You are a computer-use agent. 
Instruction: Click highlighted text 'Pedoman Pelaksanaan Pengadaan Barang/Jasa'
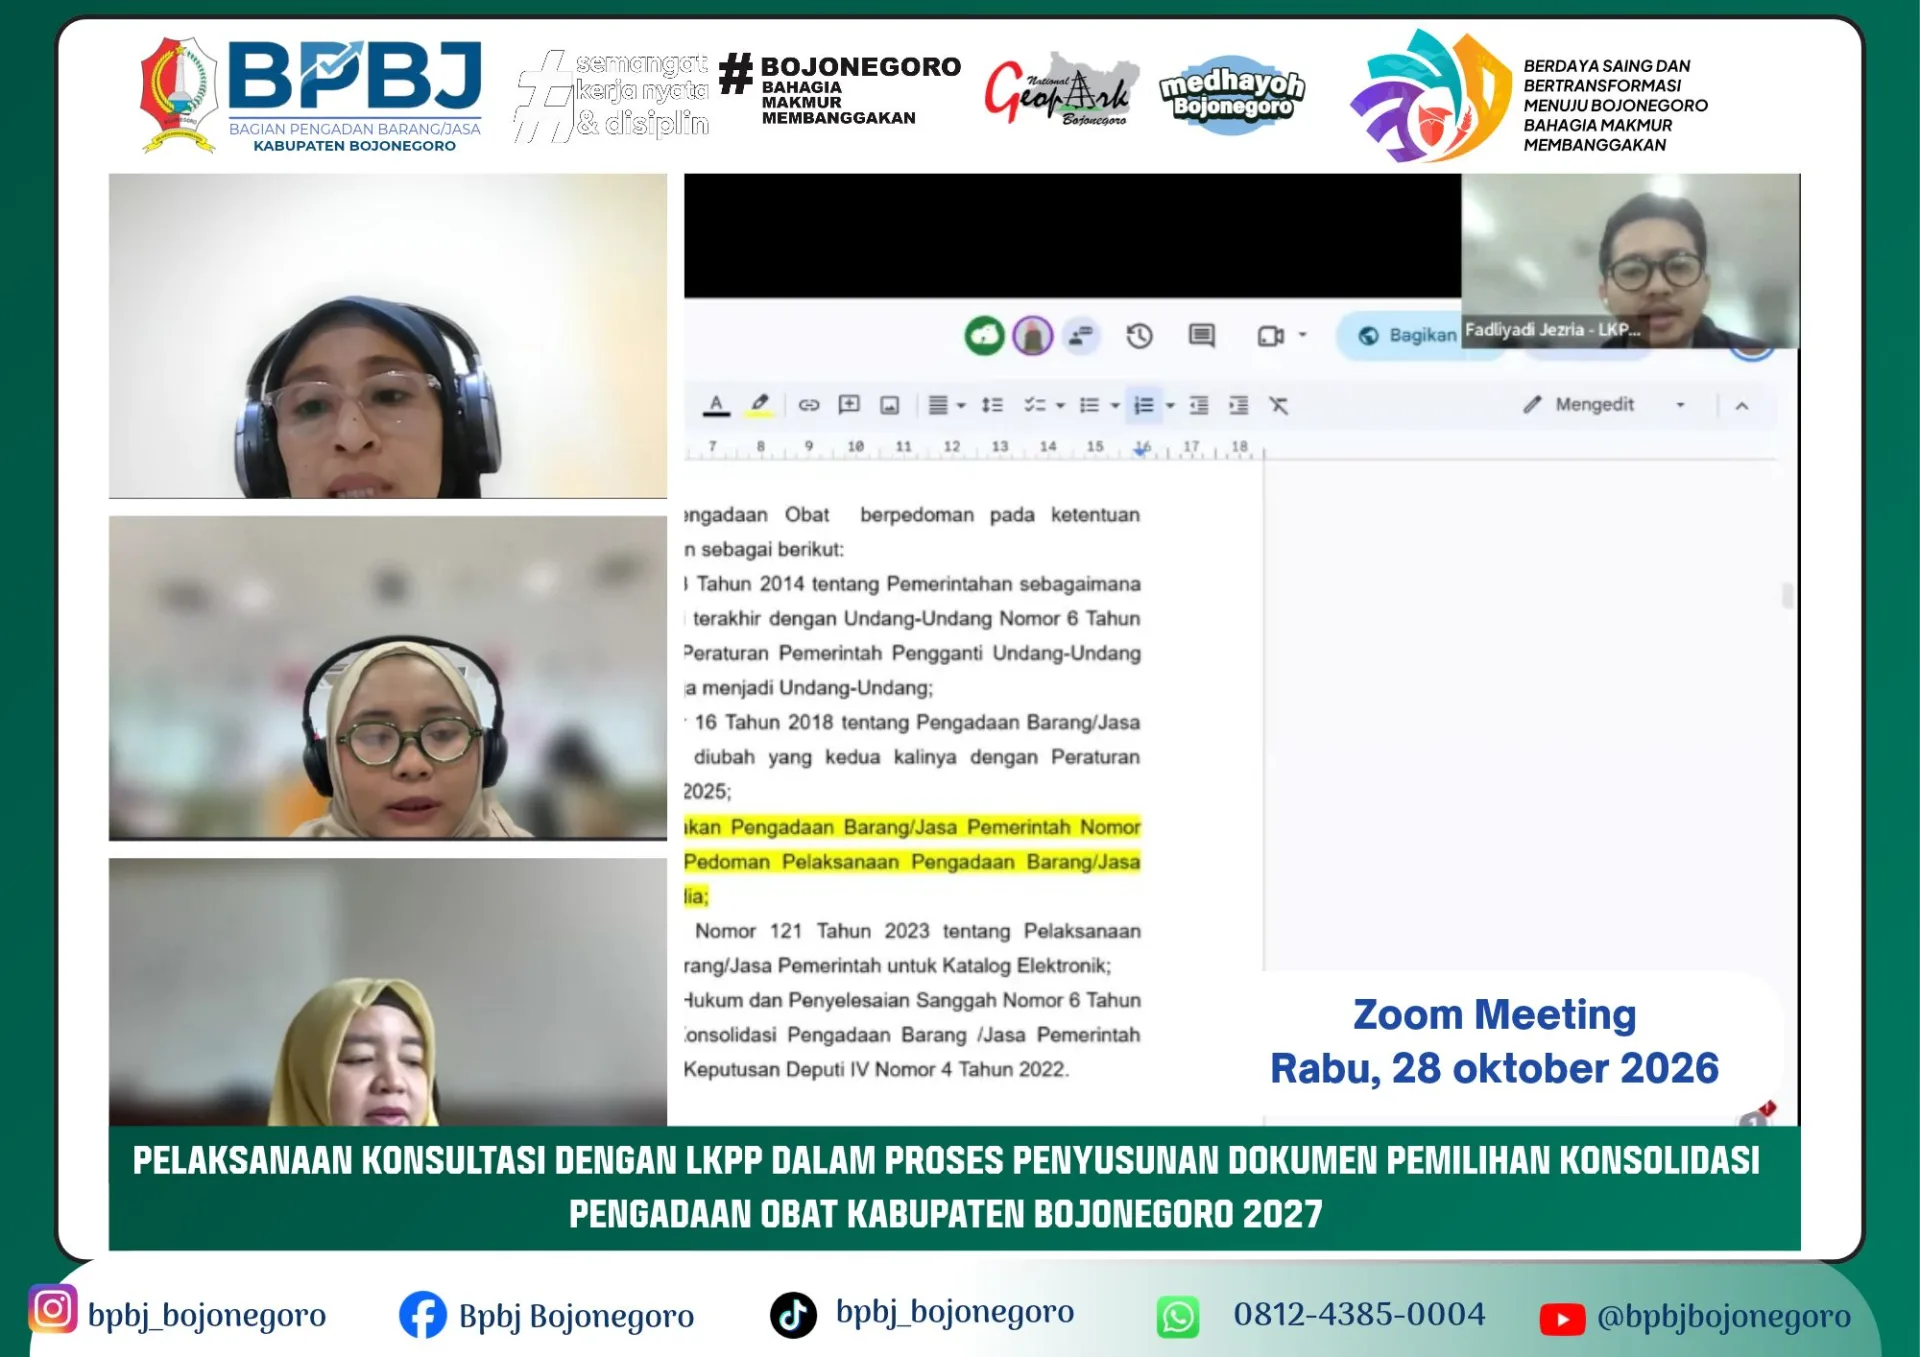click(x=912, y=862)
